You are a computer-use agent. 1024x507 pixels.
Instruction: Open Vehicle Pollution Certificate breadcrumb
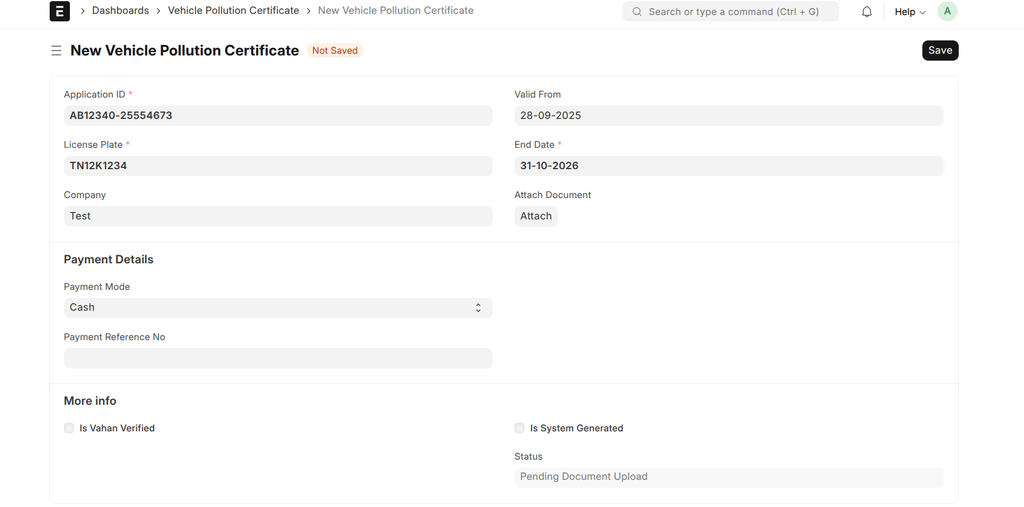point(233,11)
